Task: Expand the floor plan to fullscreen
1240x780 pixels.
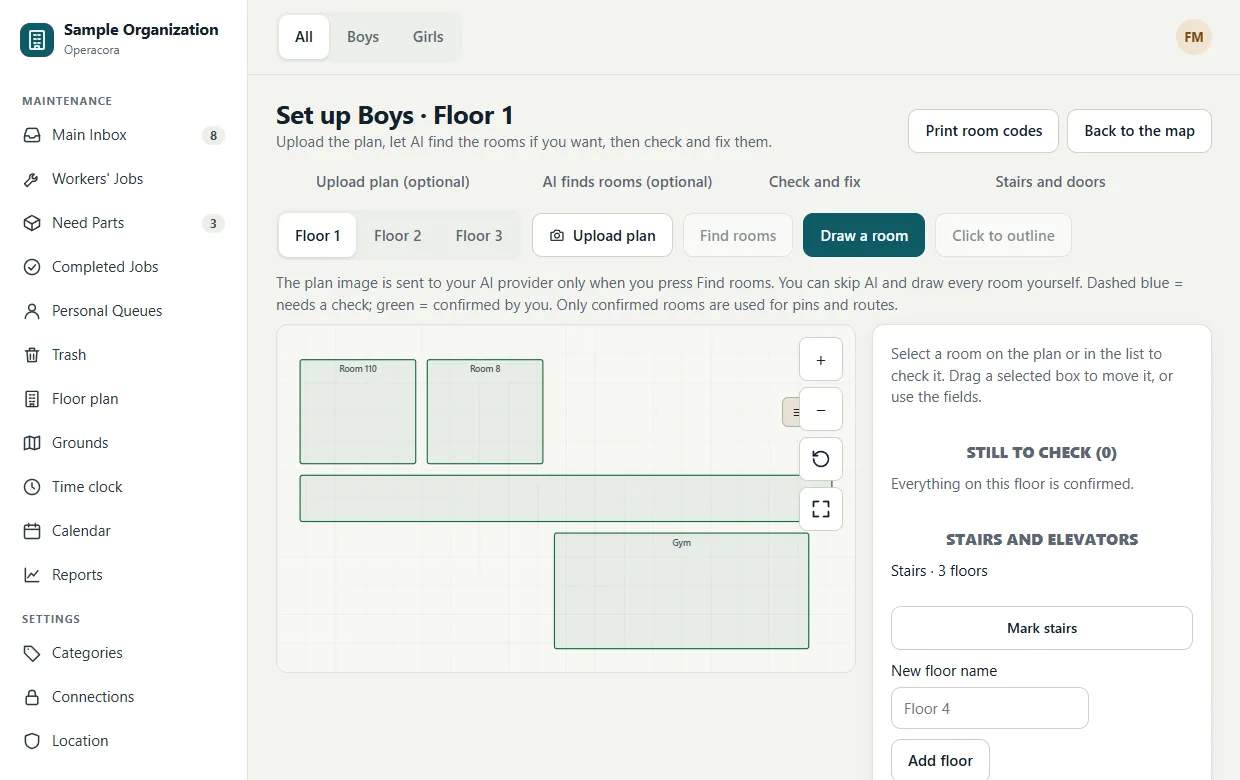Action: pos(821,509)
